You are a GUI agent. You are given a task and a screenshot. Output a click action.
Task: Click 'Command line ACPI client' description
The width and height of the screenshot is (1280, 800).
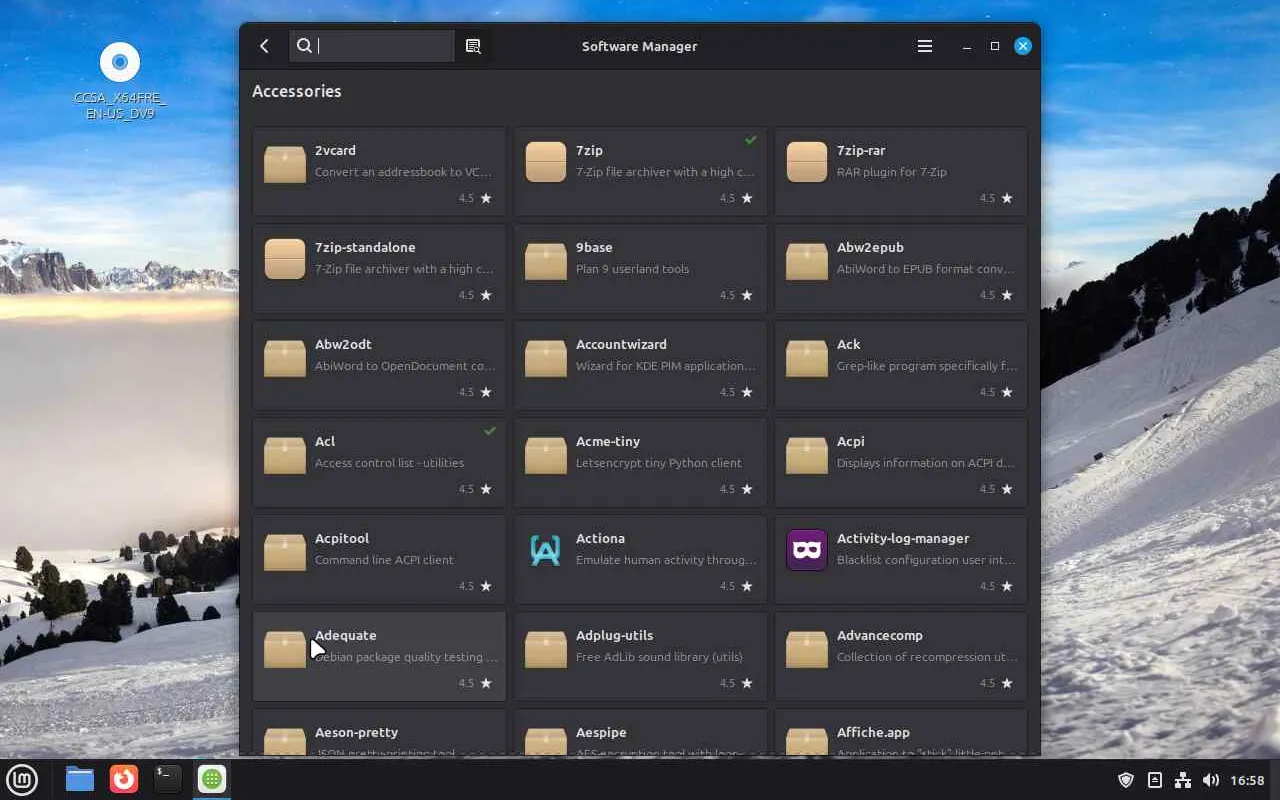[384, 560]
